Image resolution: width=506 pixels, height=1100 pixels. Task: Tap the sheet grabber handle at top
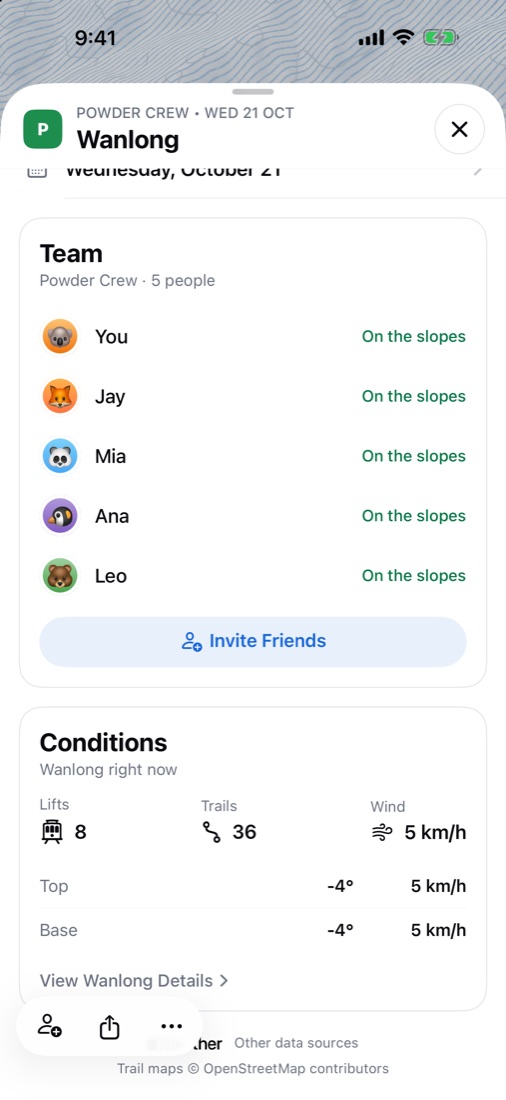point(253,92)
